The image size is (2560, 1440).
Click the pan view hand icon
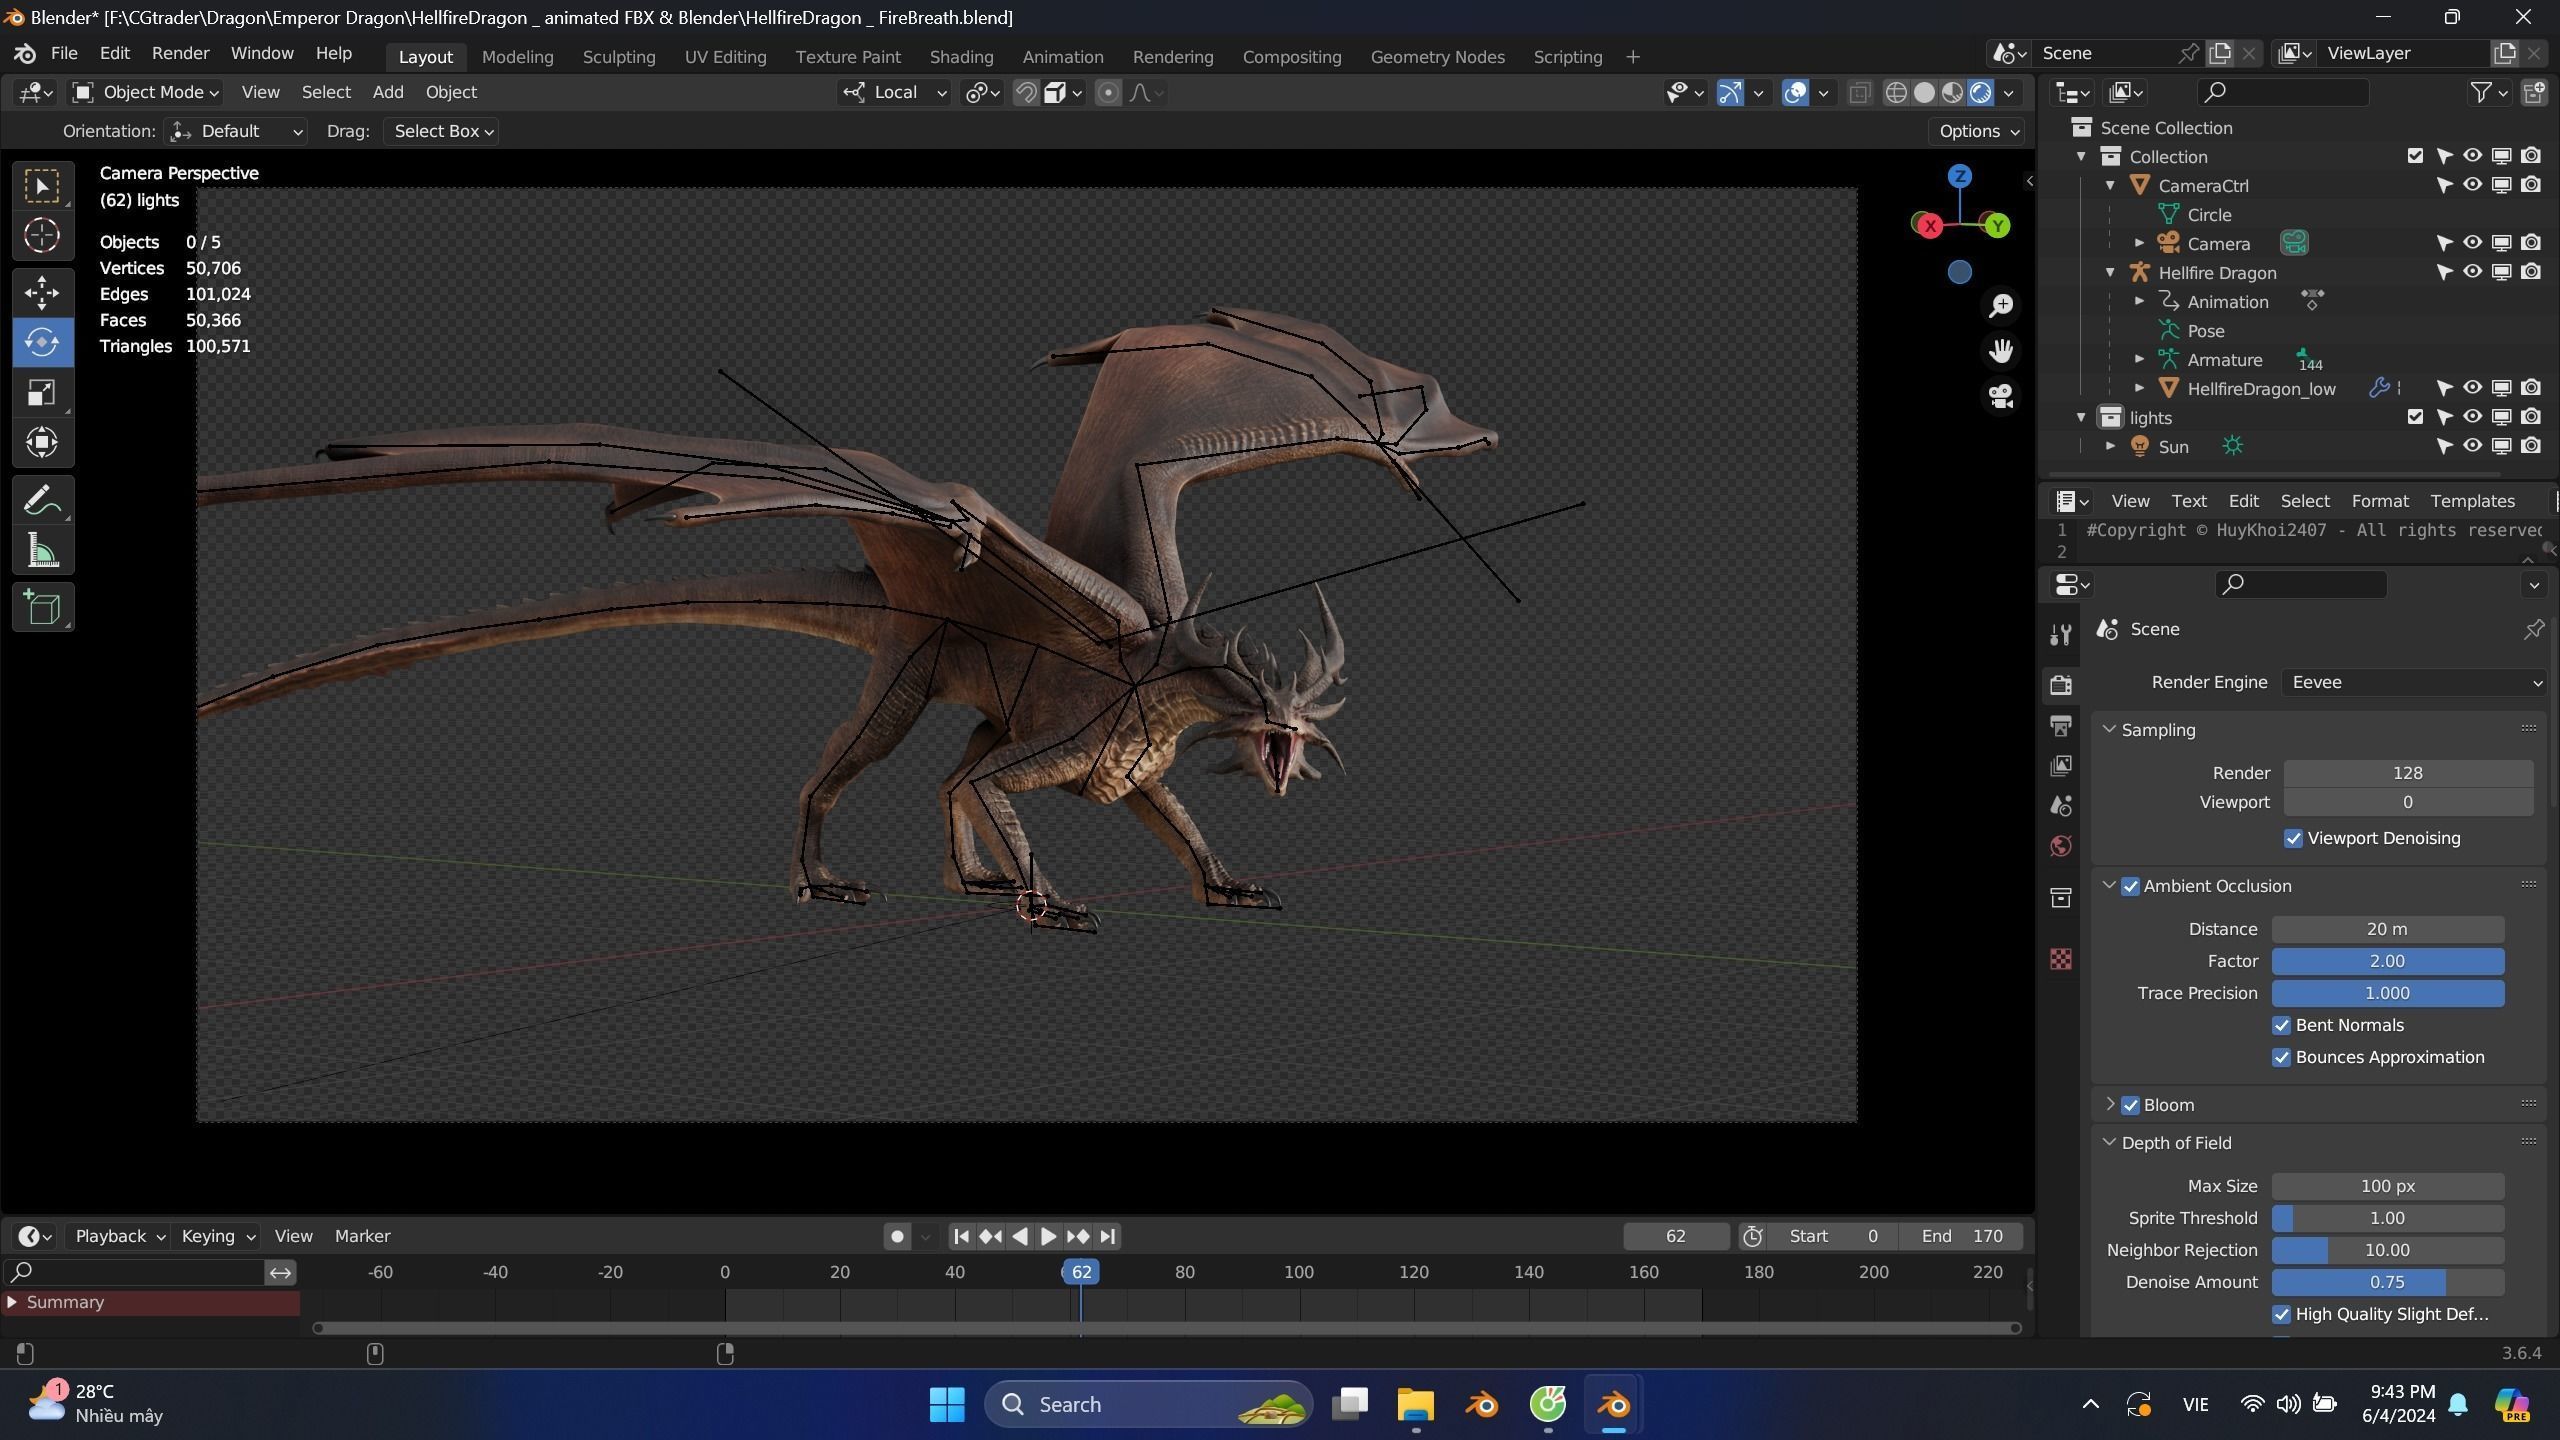pos(2001,351)
